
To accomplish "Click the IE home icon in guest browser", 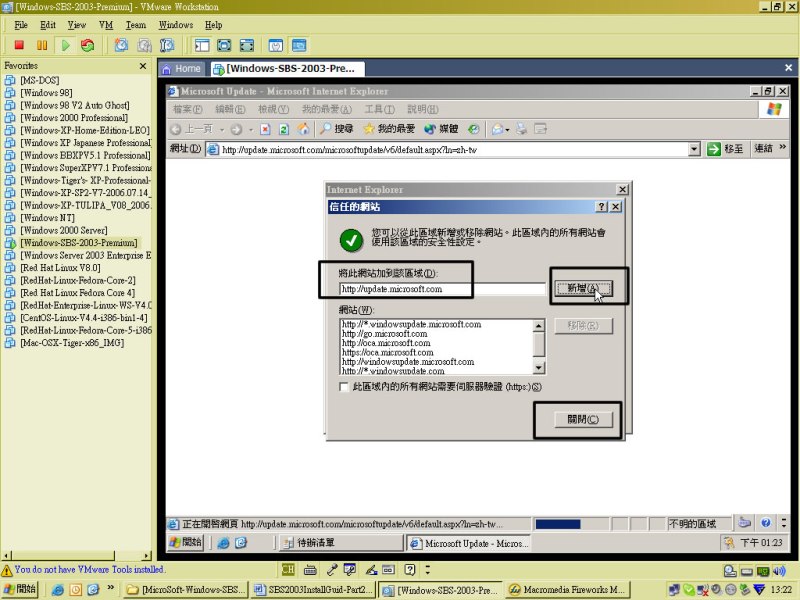I will tap(303, 129).
